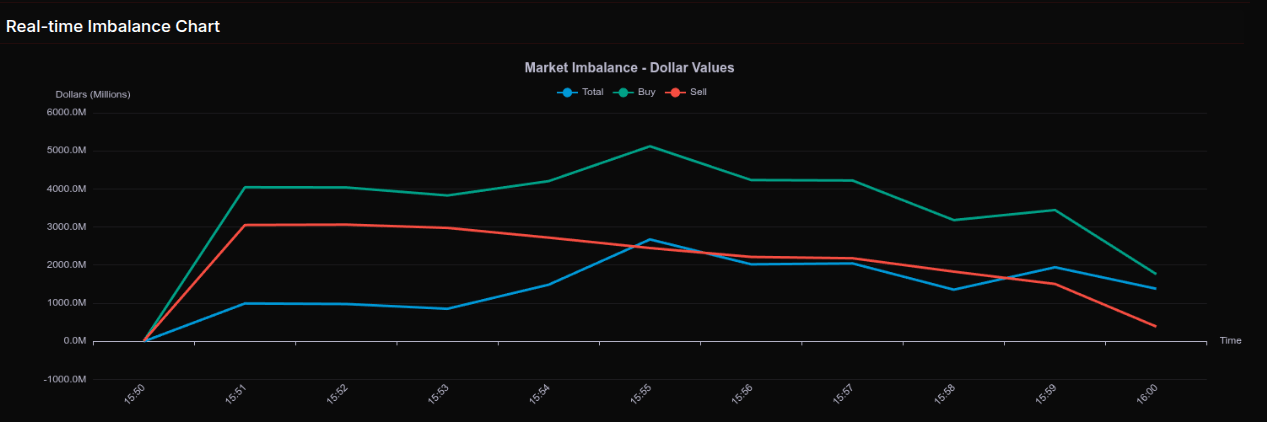
Task: Click the Sell line endpoint at 16:00
Action: coord(1155,326)
